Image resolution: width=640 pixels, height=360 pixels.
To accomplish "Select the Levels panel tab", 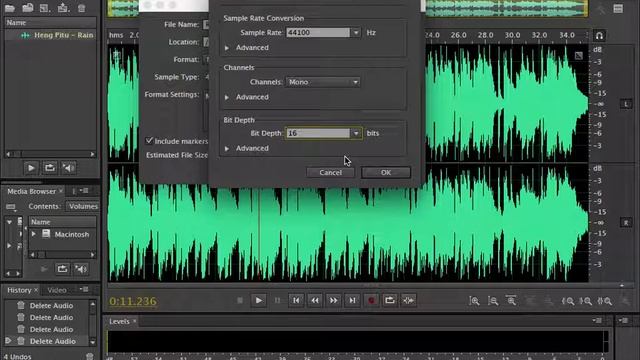I will point(119,321).
